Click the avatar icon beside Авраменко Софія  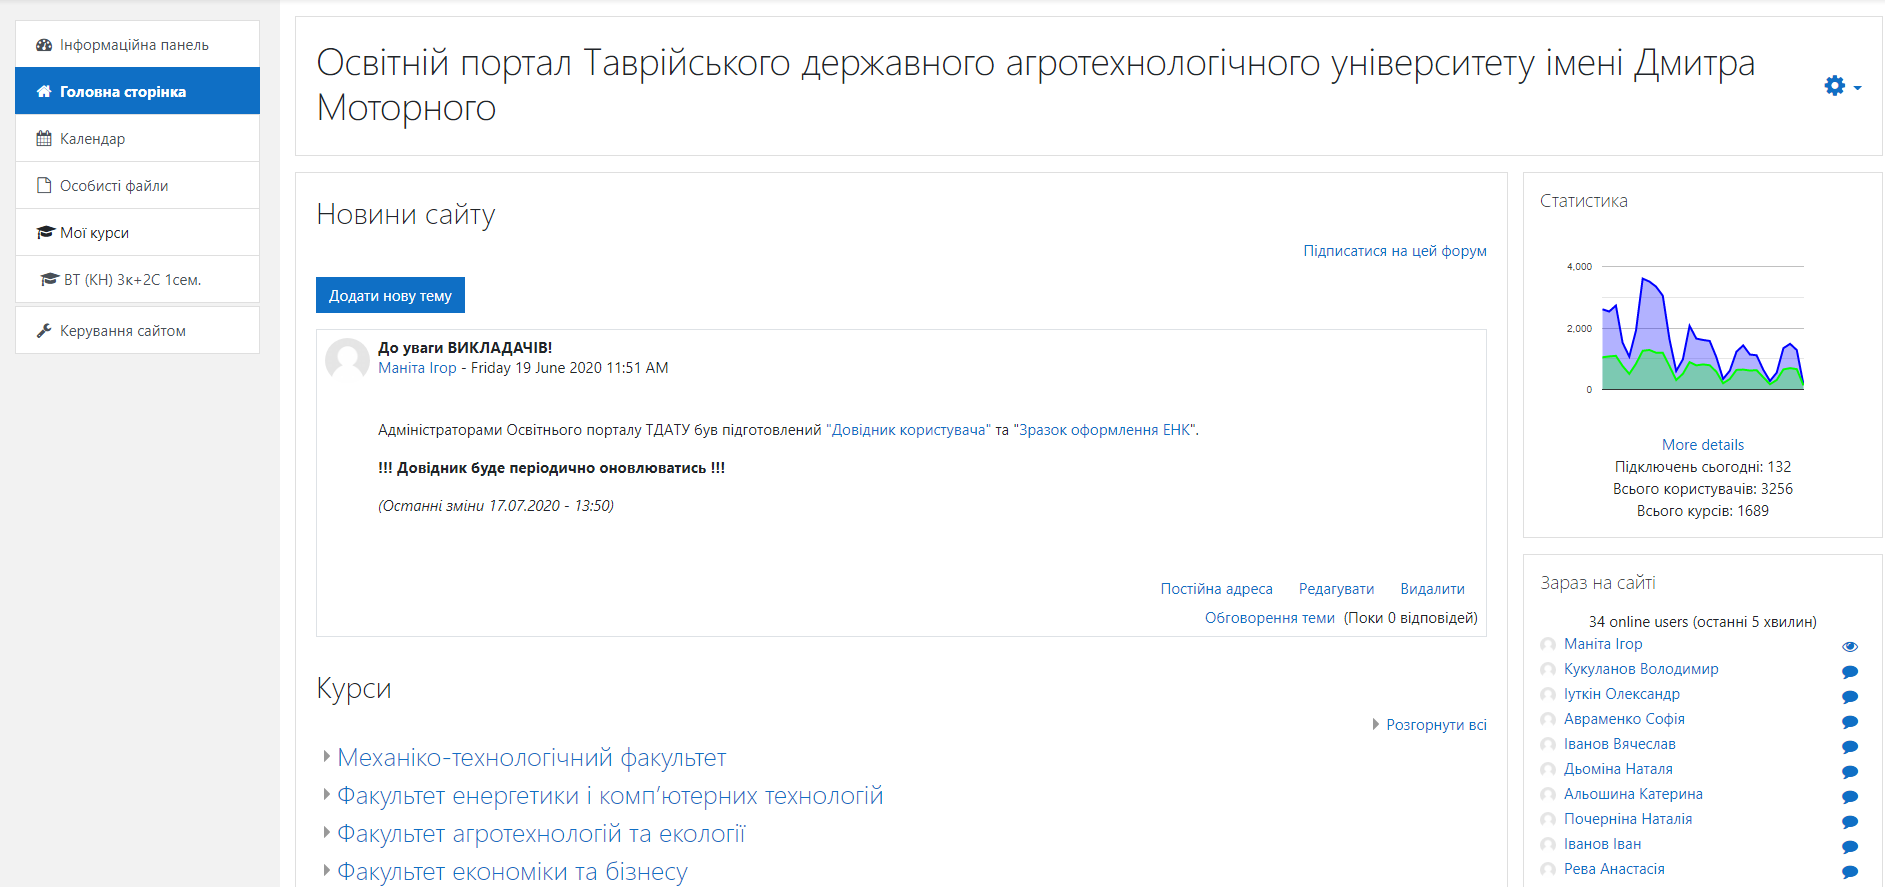[1548, 719]
